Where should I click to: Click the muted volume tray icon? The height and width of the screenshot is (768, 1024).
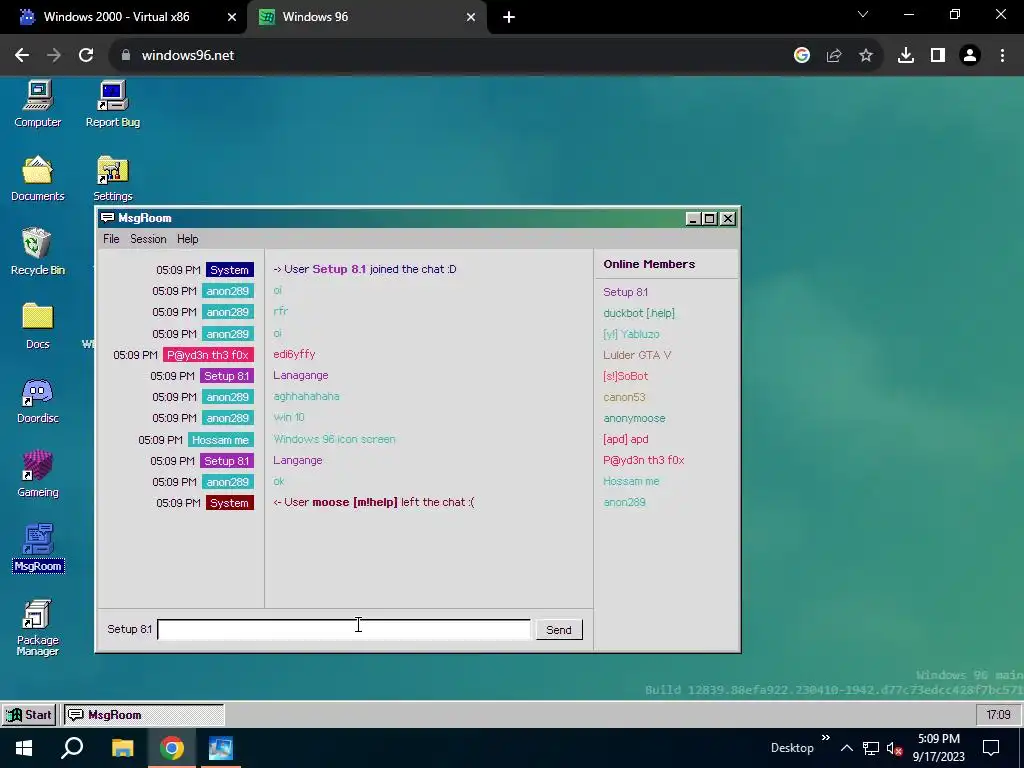[894, 748]
